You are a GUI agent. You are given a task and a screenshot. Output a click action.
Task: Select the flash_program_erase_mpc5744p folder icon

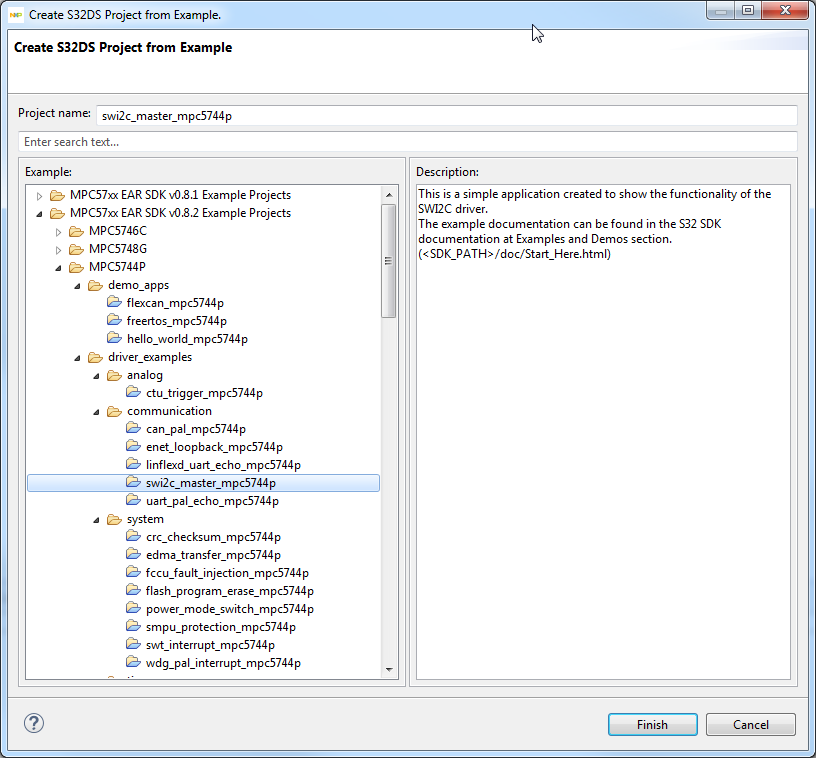[133, 590]
